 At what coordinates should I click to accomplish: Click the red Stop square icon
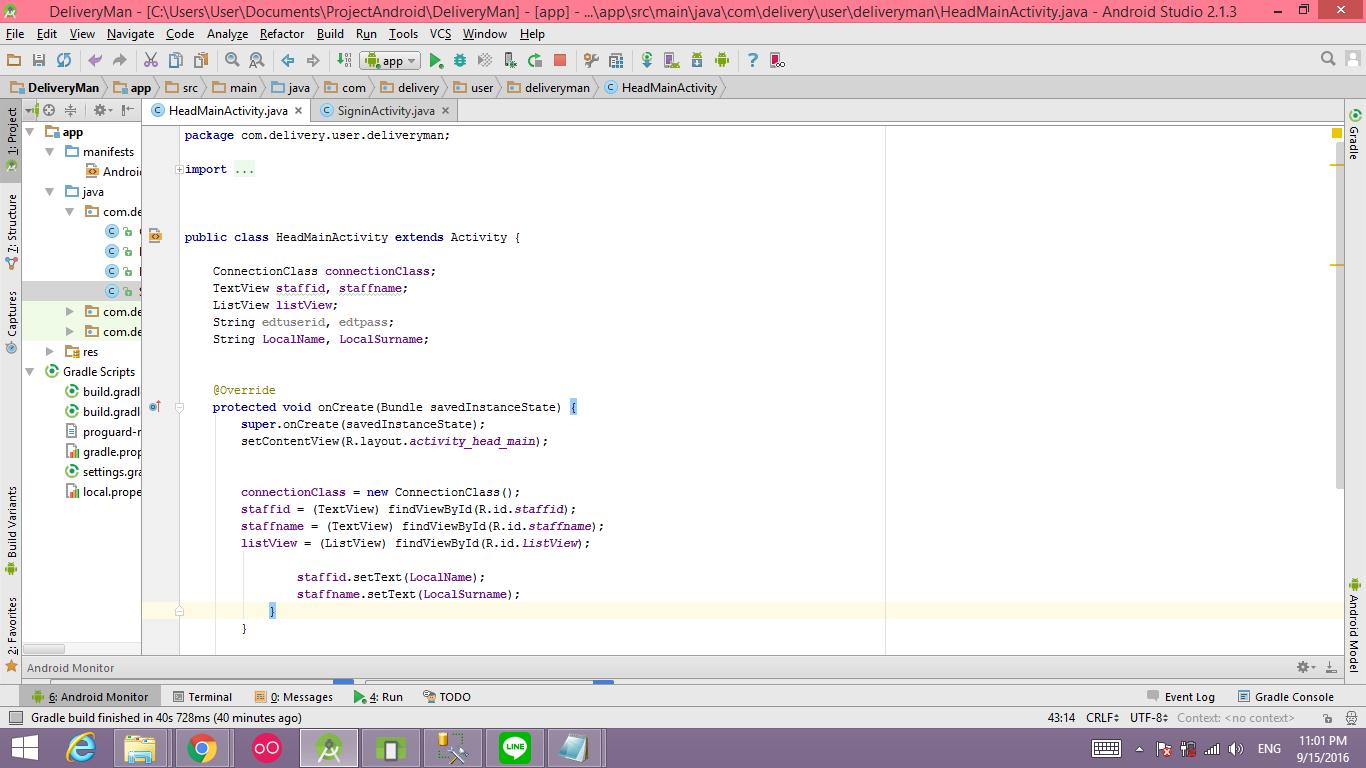(560, 61)
